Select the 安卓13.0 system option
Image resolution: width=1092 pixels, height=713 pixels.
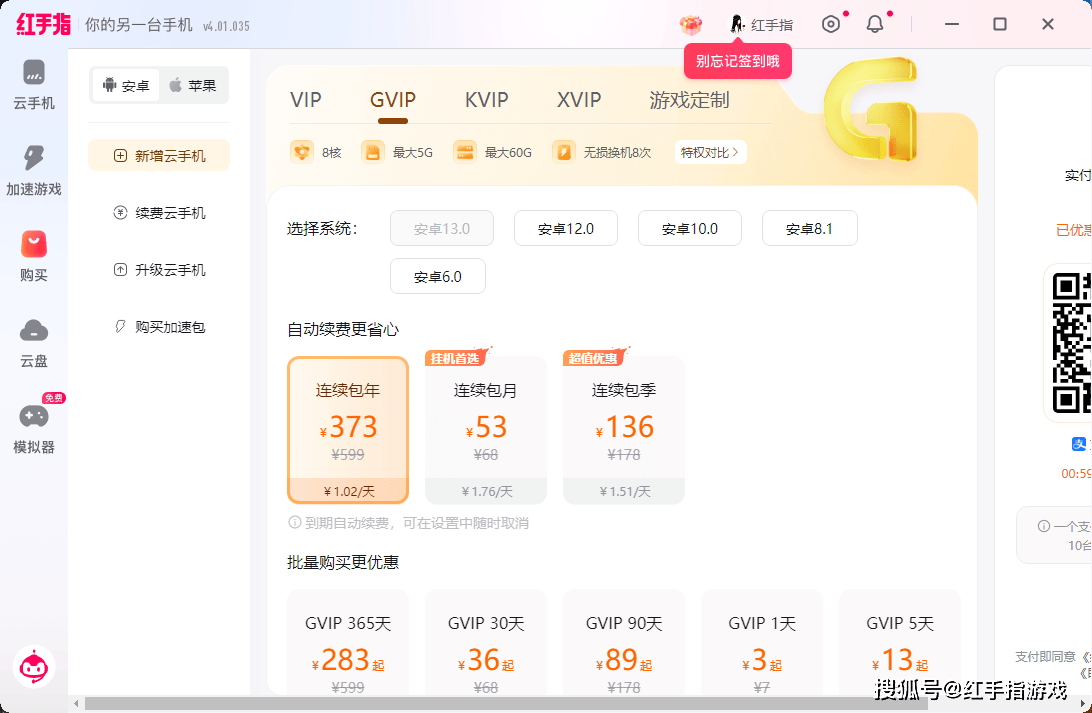[442, 228]
